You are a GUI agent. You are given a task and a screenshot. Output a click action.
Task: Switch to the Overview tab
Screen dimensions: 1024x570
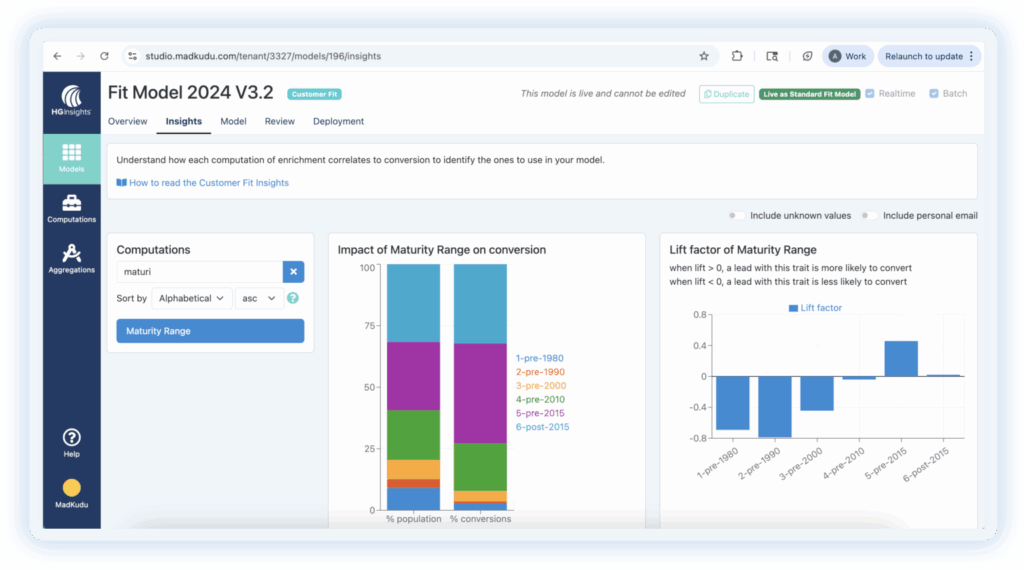127,121
